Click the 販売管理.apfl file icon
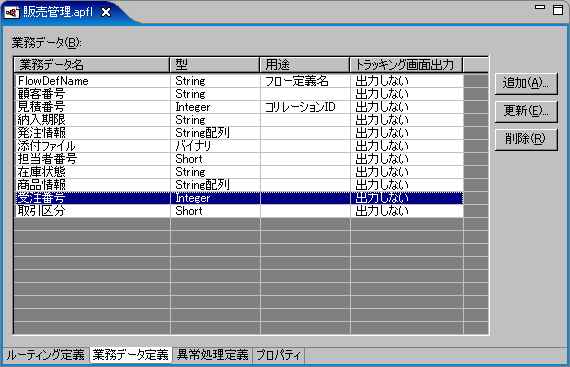 pyautogui.click(x=12, y=13)
